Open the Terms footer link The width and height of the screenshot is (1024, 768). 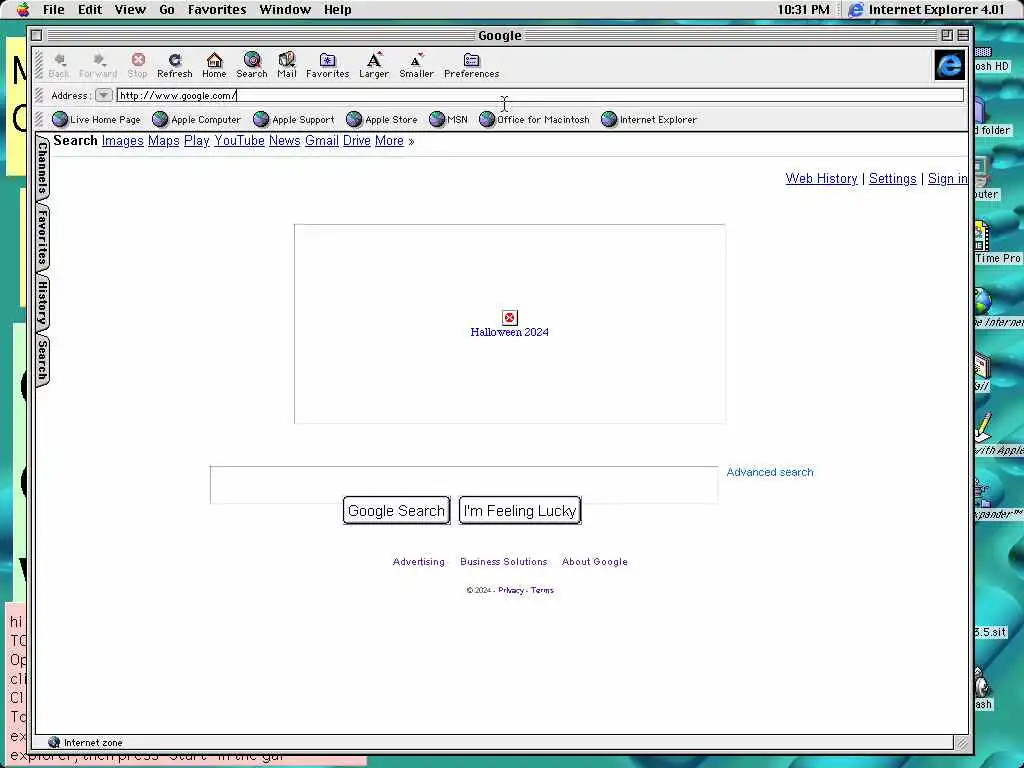[x=542, y=590]
